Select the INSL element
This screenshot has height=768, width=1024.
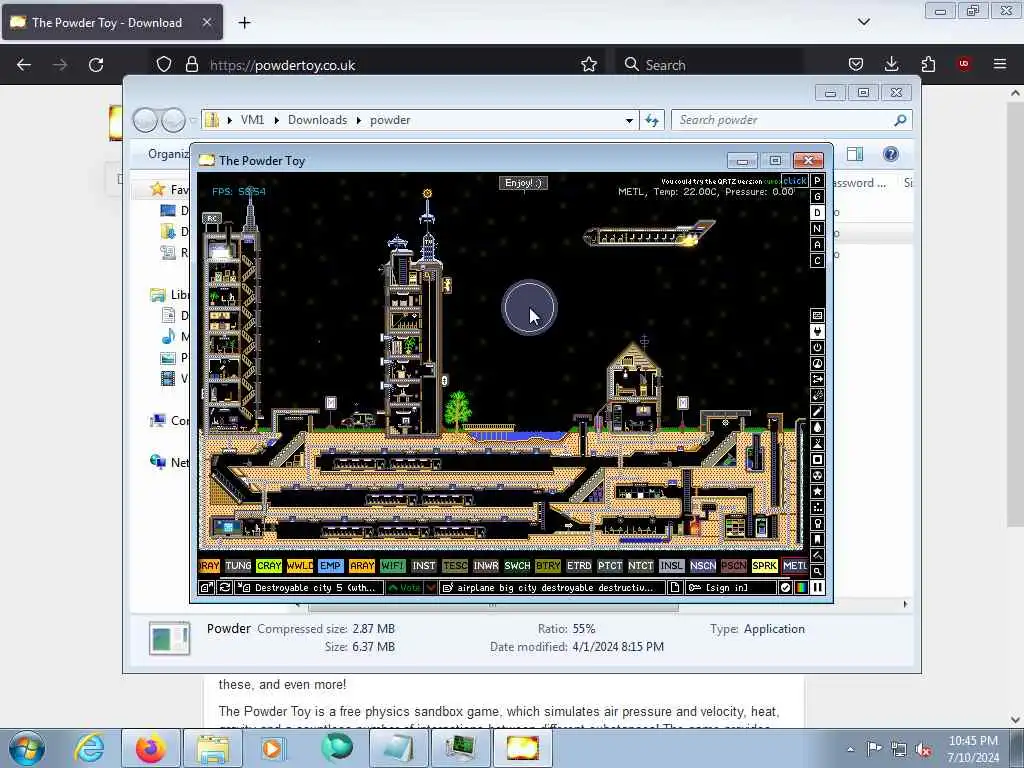tap(671, 566)
